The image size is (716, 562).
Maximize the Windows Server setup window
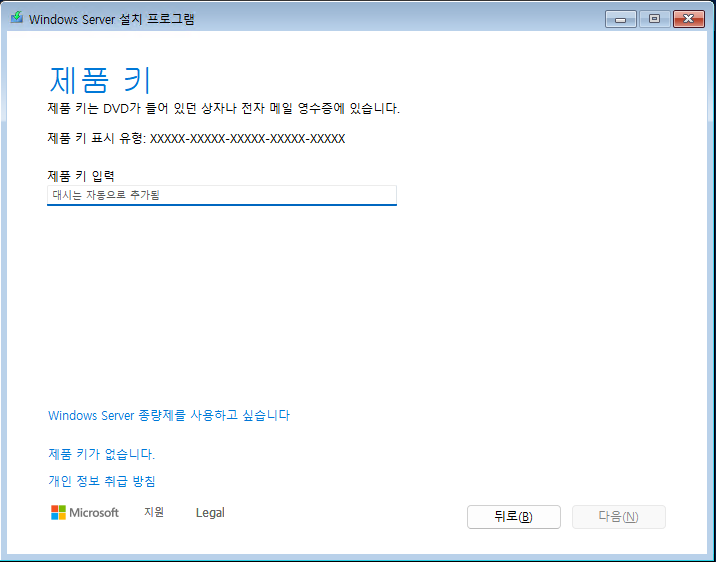coord(655,19)
